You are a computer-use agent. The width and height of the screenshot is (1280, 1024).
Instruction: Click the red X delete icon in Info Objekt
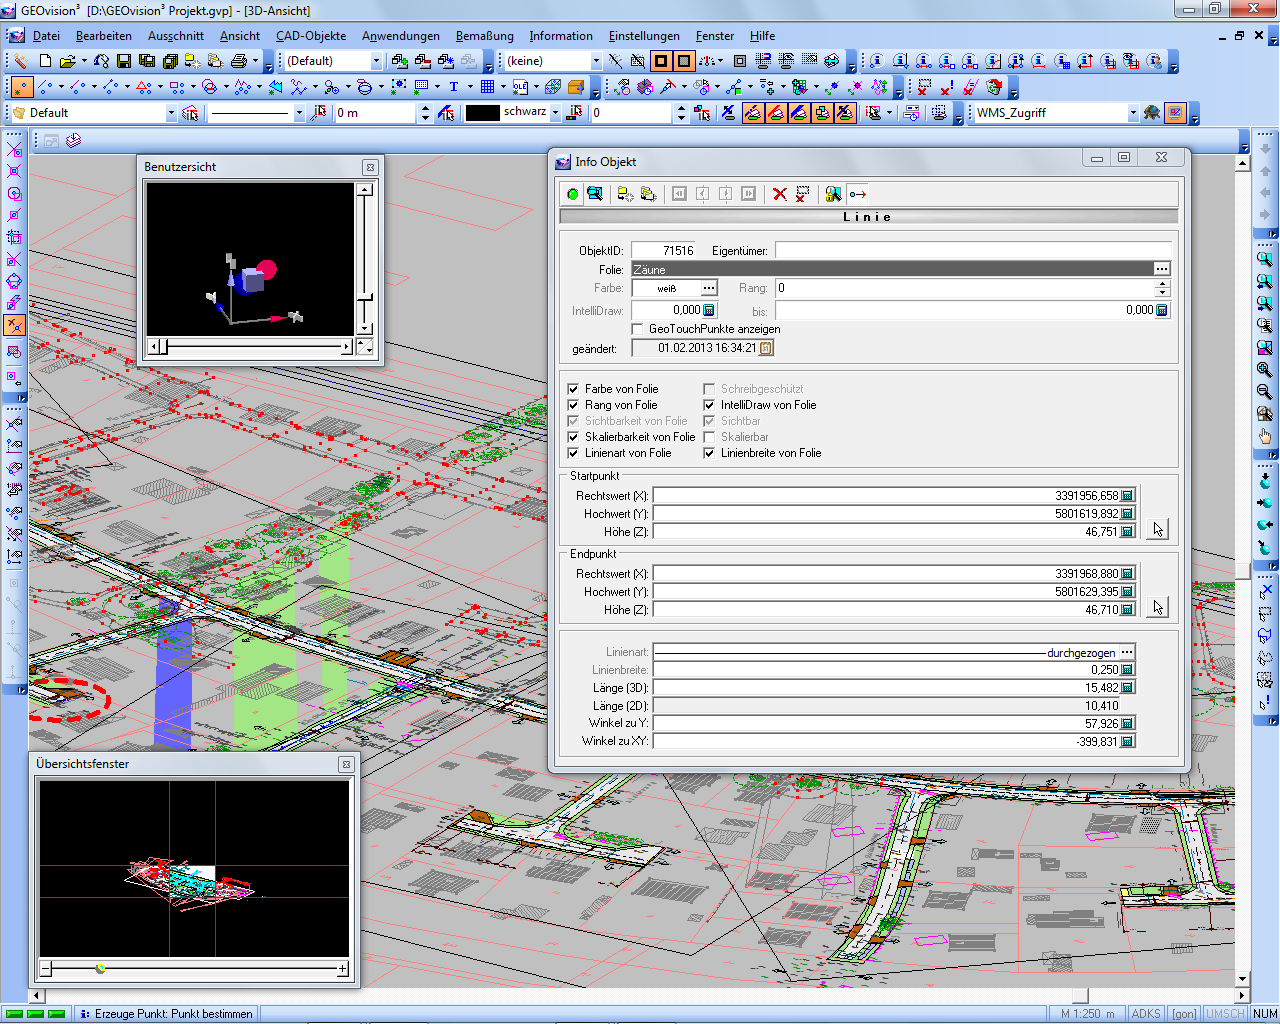click(780, 194)
